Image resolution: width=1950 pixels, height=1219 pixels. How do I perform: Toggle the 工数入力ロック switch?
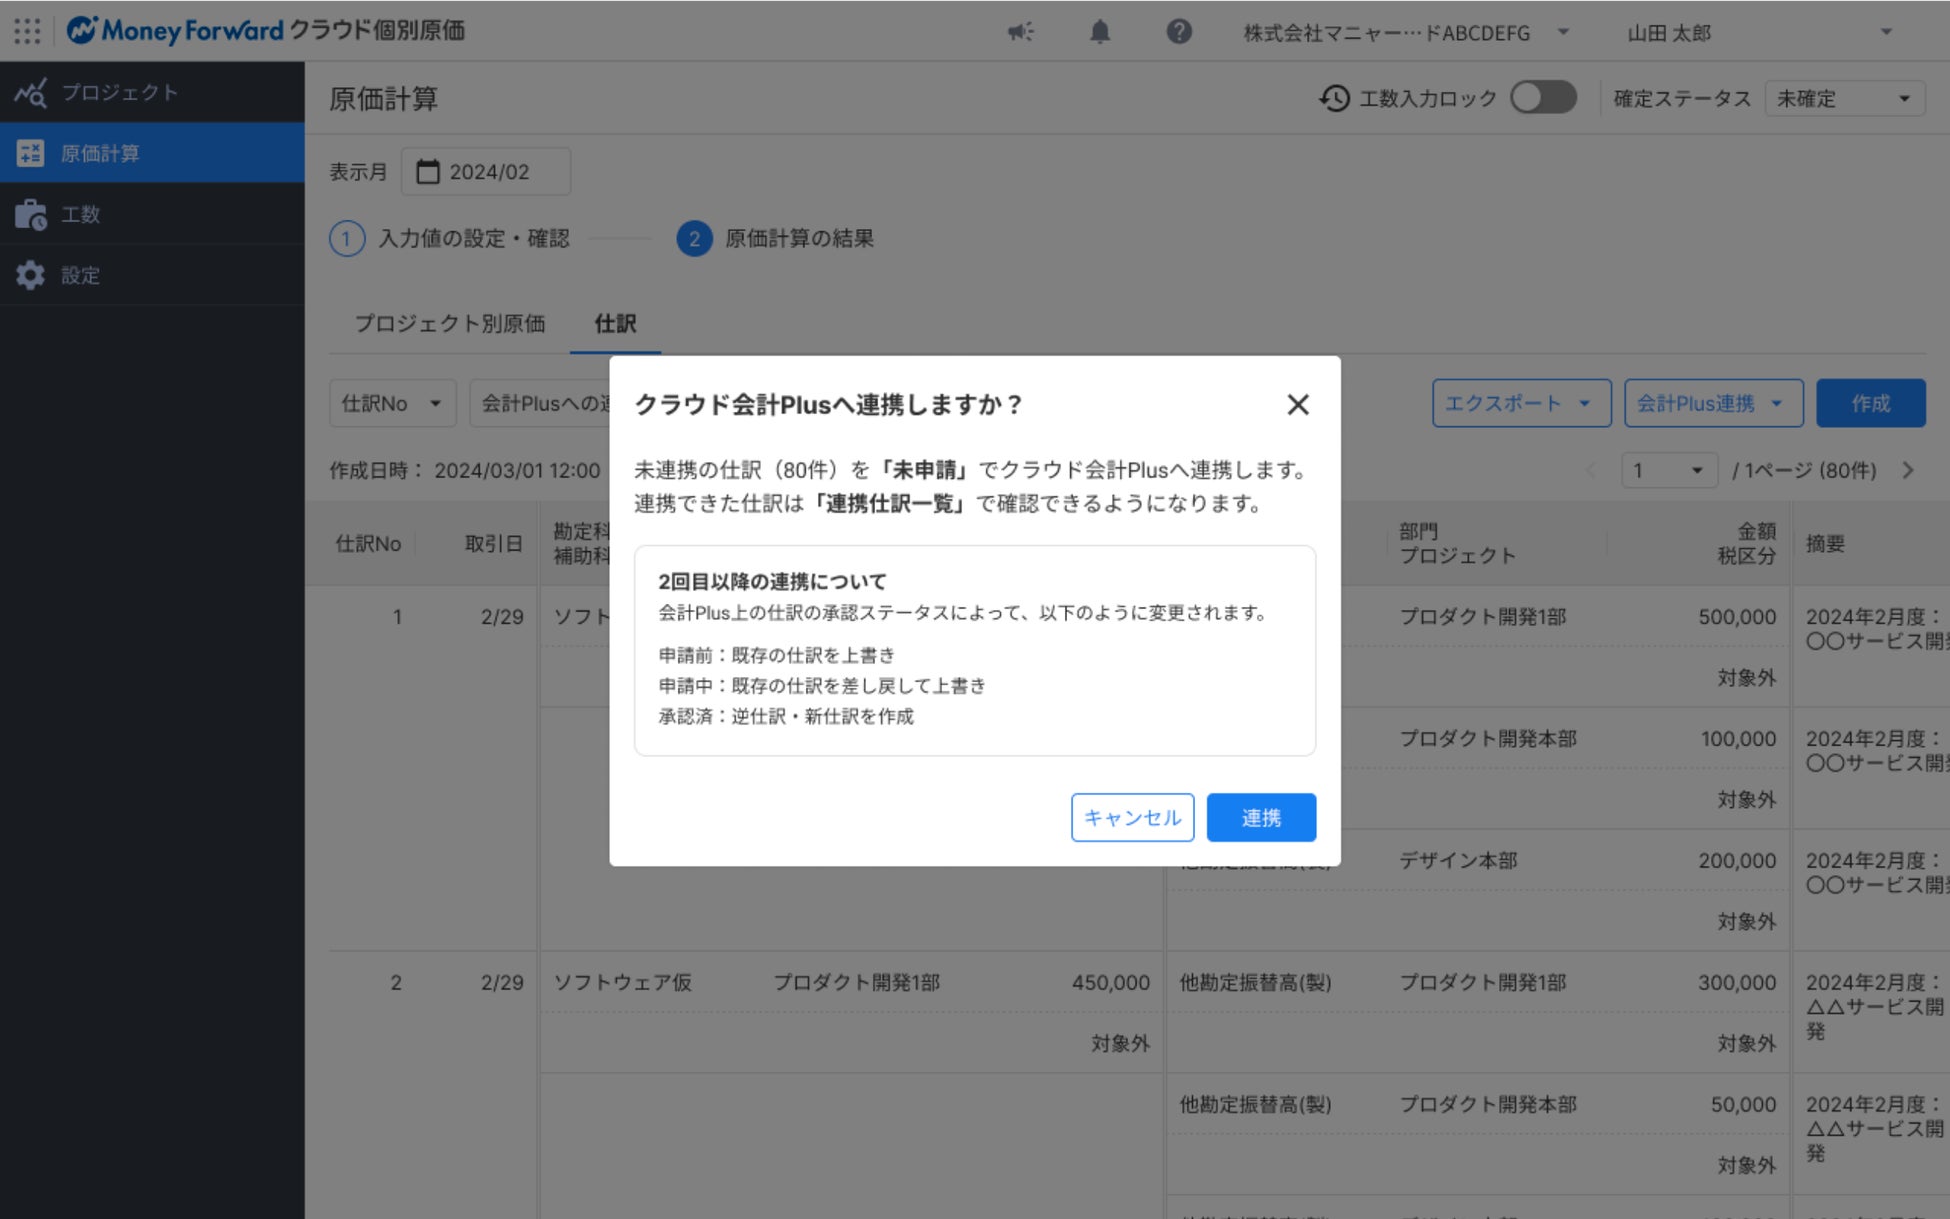(x=1543, y=98)
